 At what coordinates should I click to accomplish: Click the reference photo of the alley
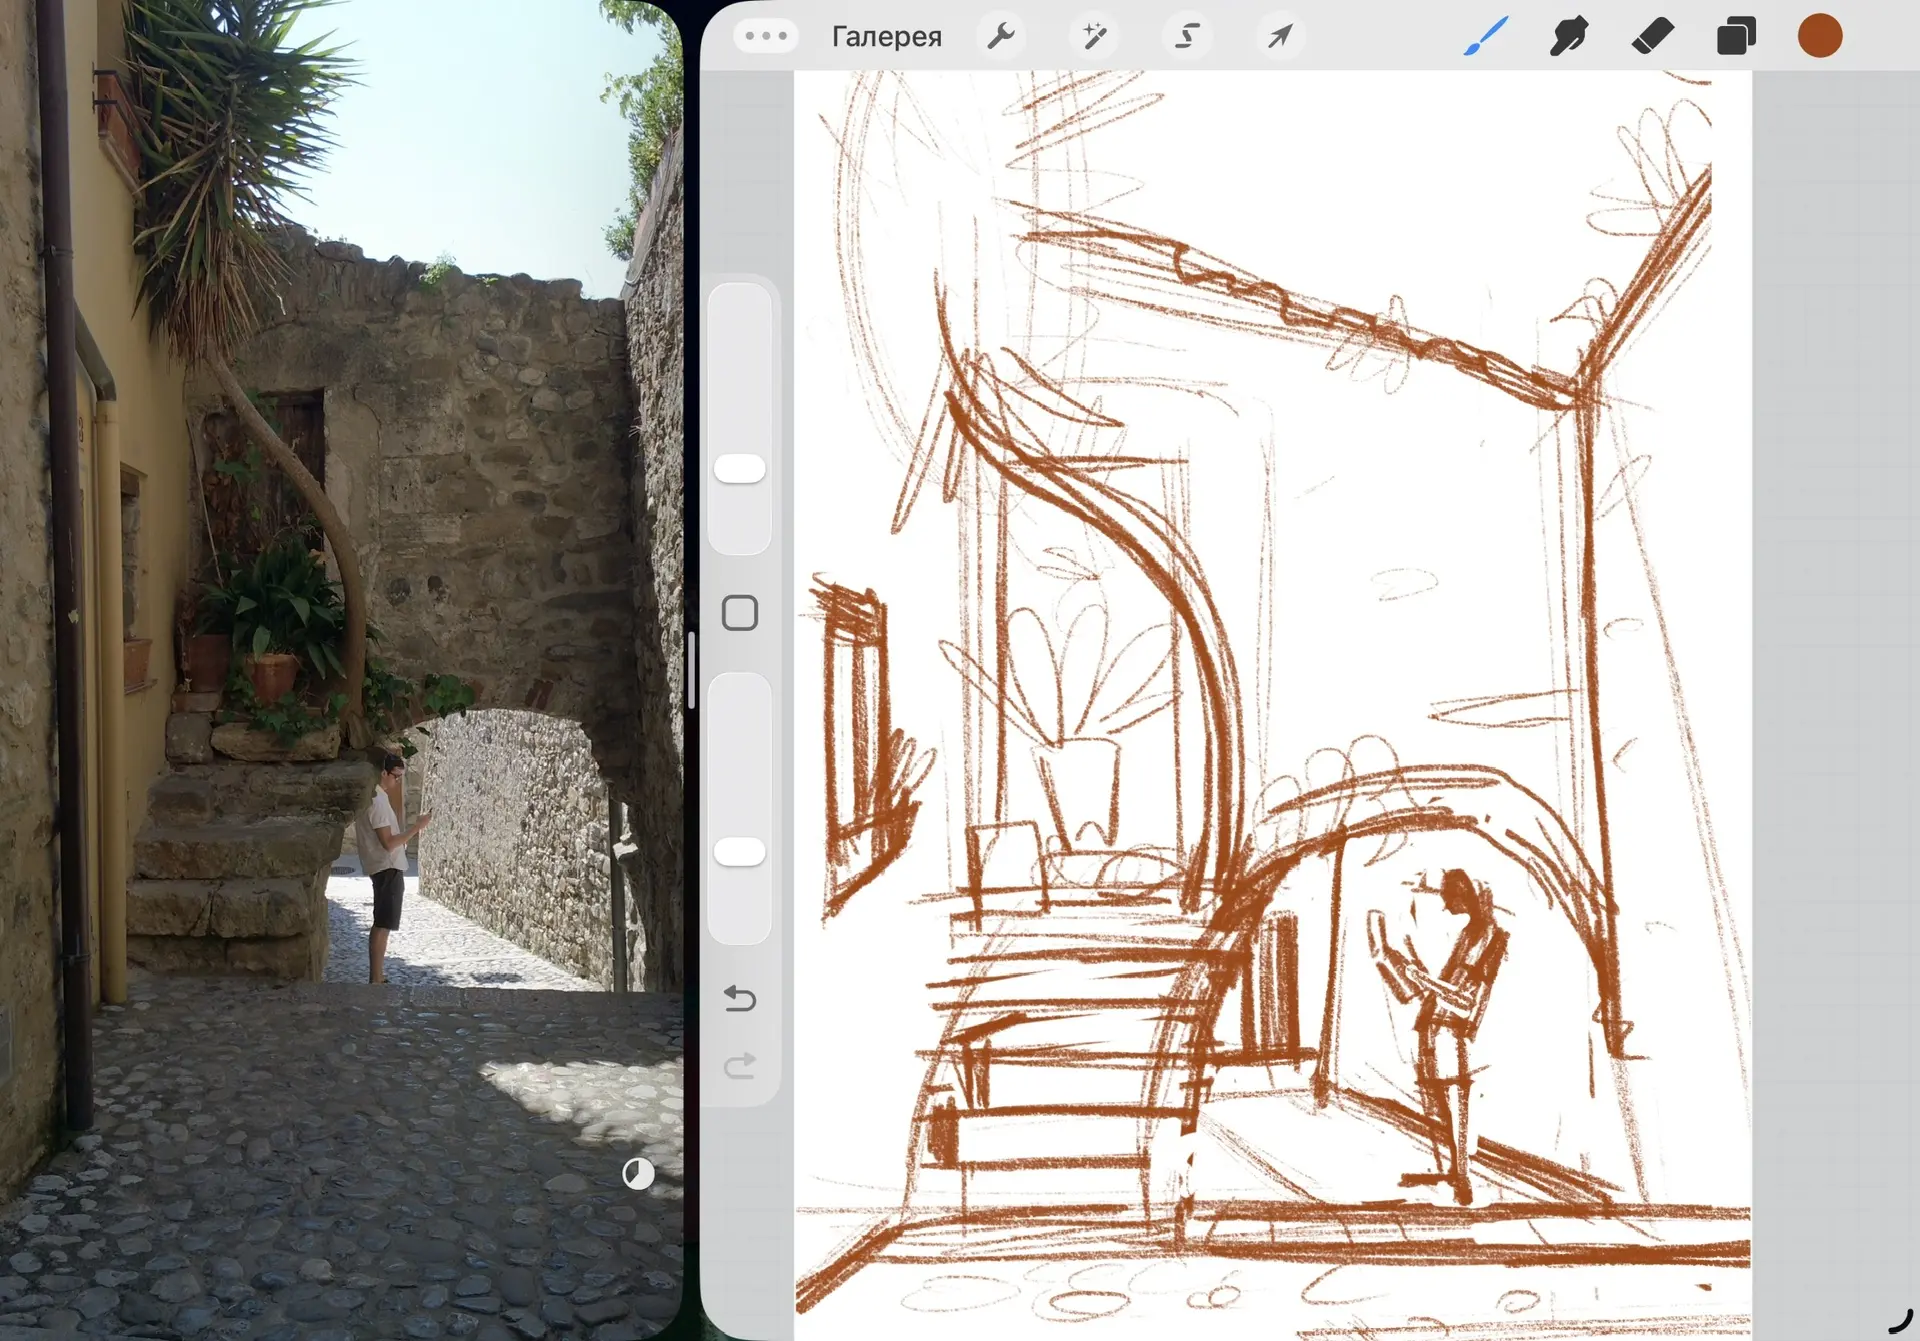pos(341,670)
